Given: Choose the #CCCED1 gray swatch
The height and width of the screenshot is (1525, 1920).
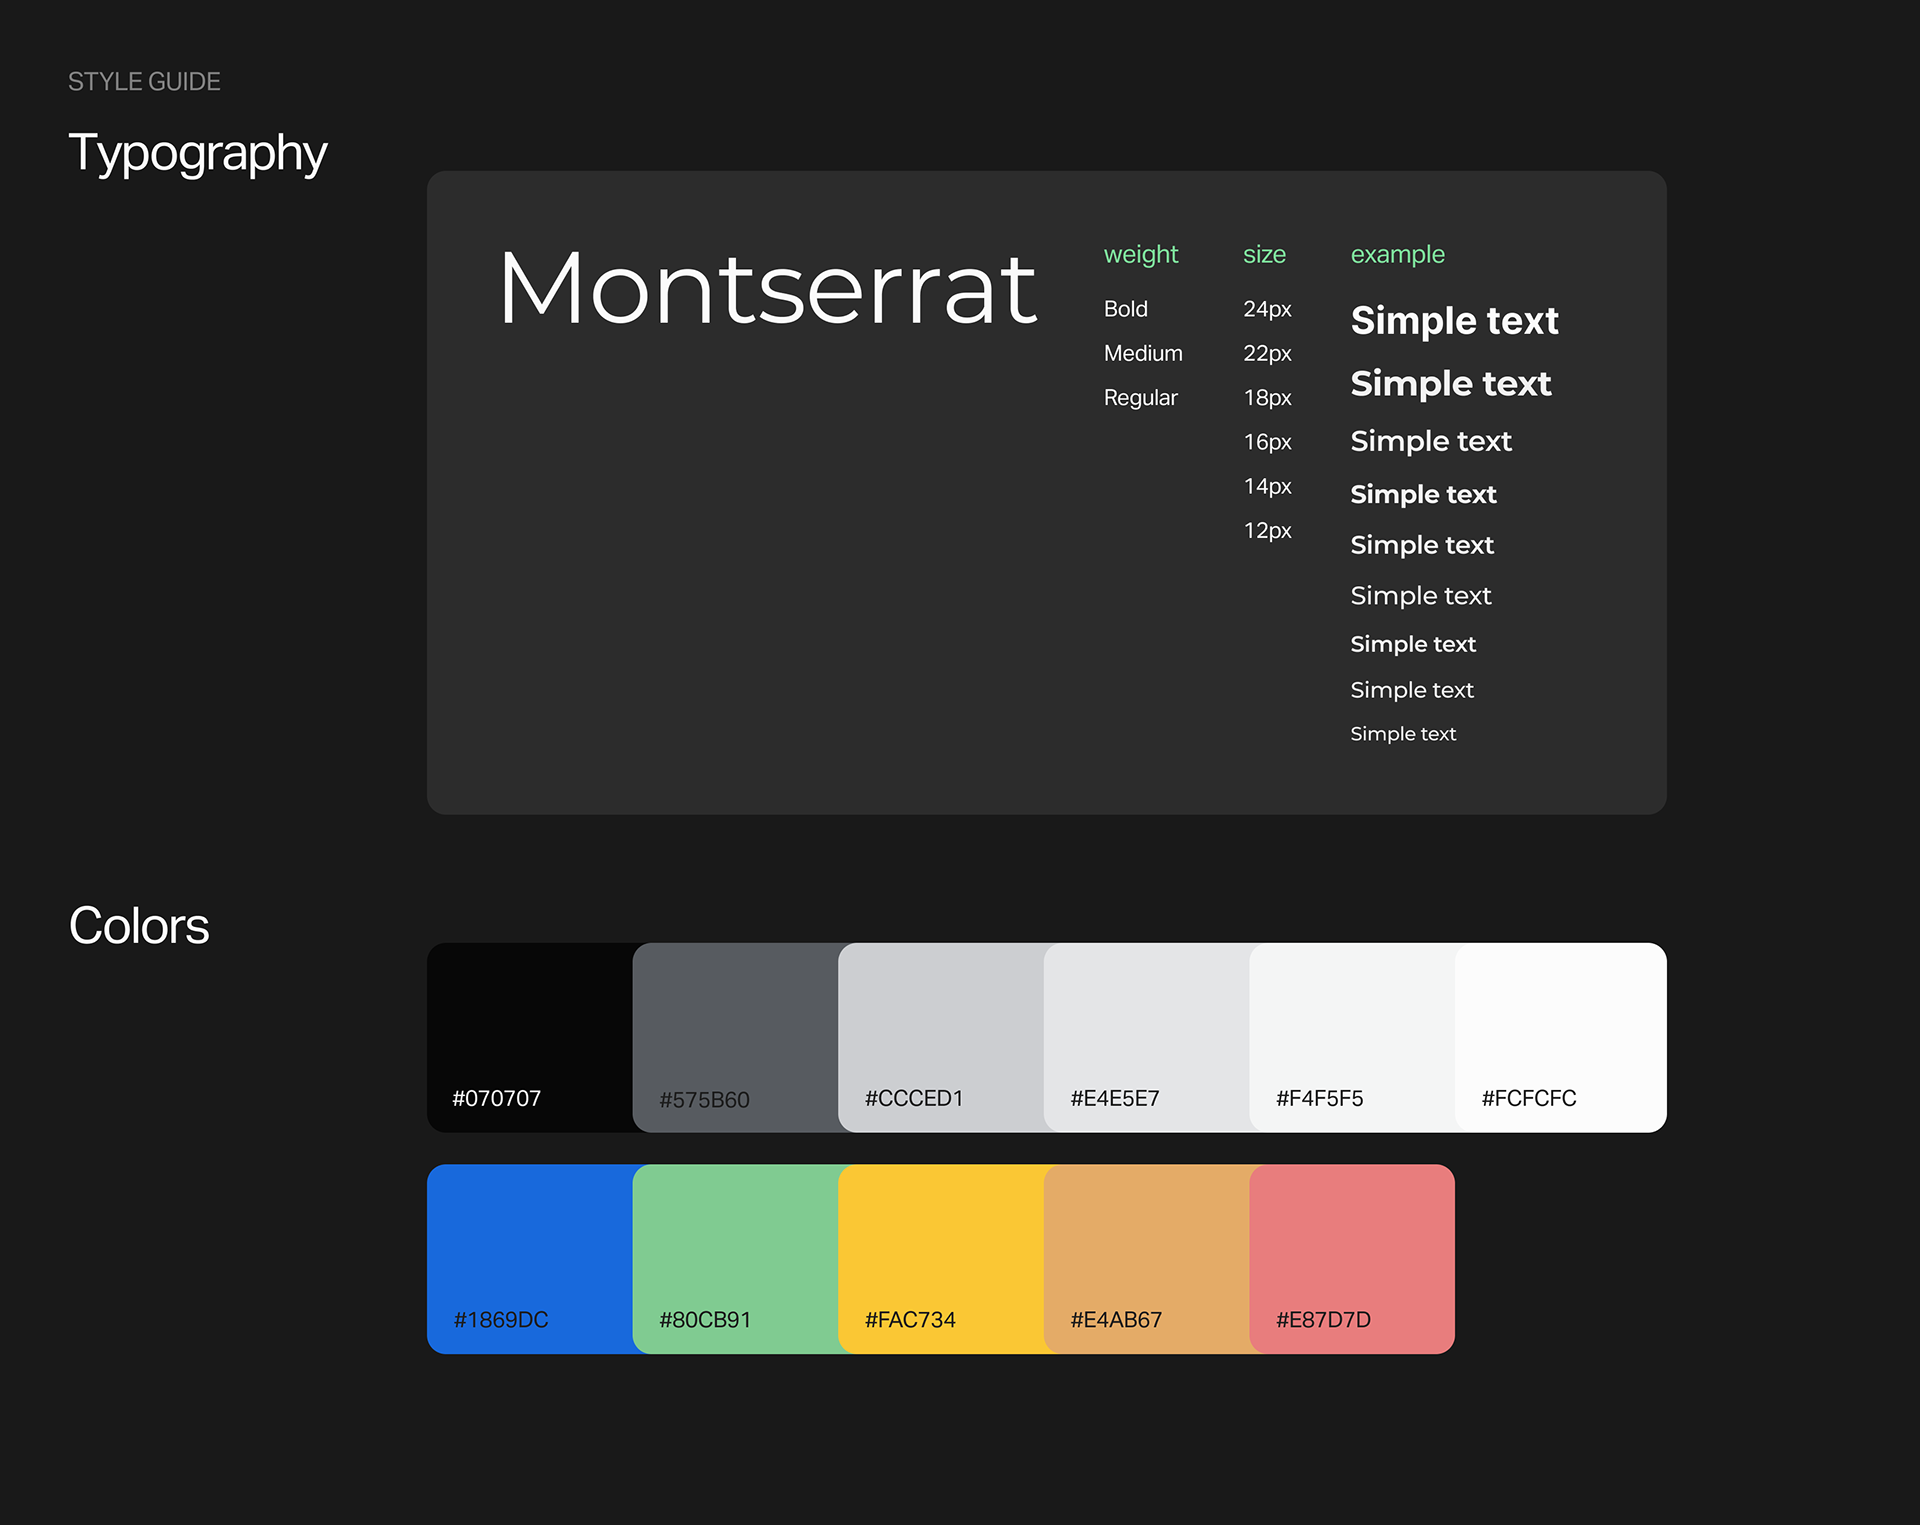Looking at the screenshot, I should [942, 1037].
